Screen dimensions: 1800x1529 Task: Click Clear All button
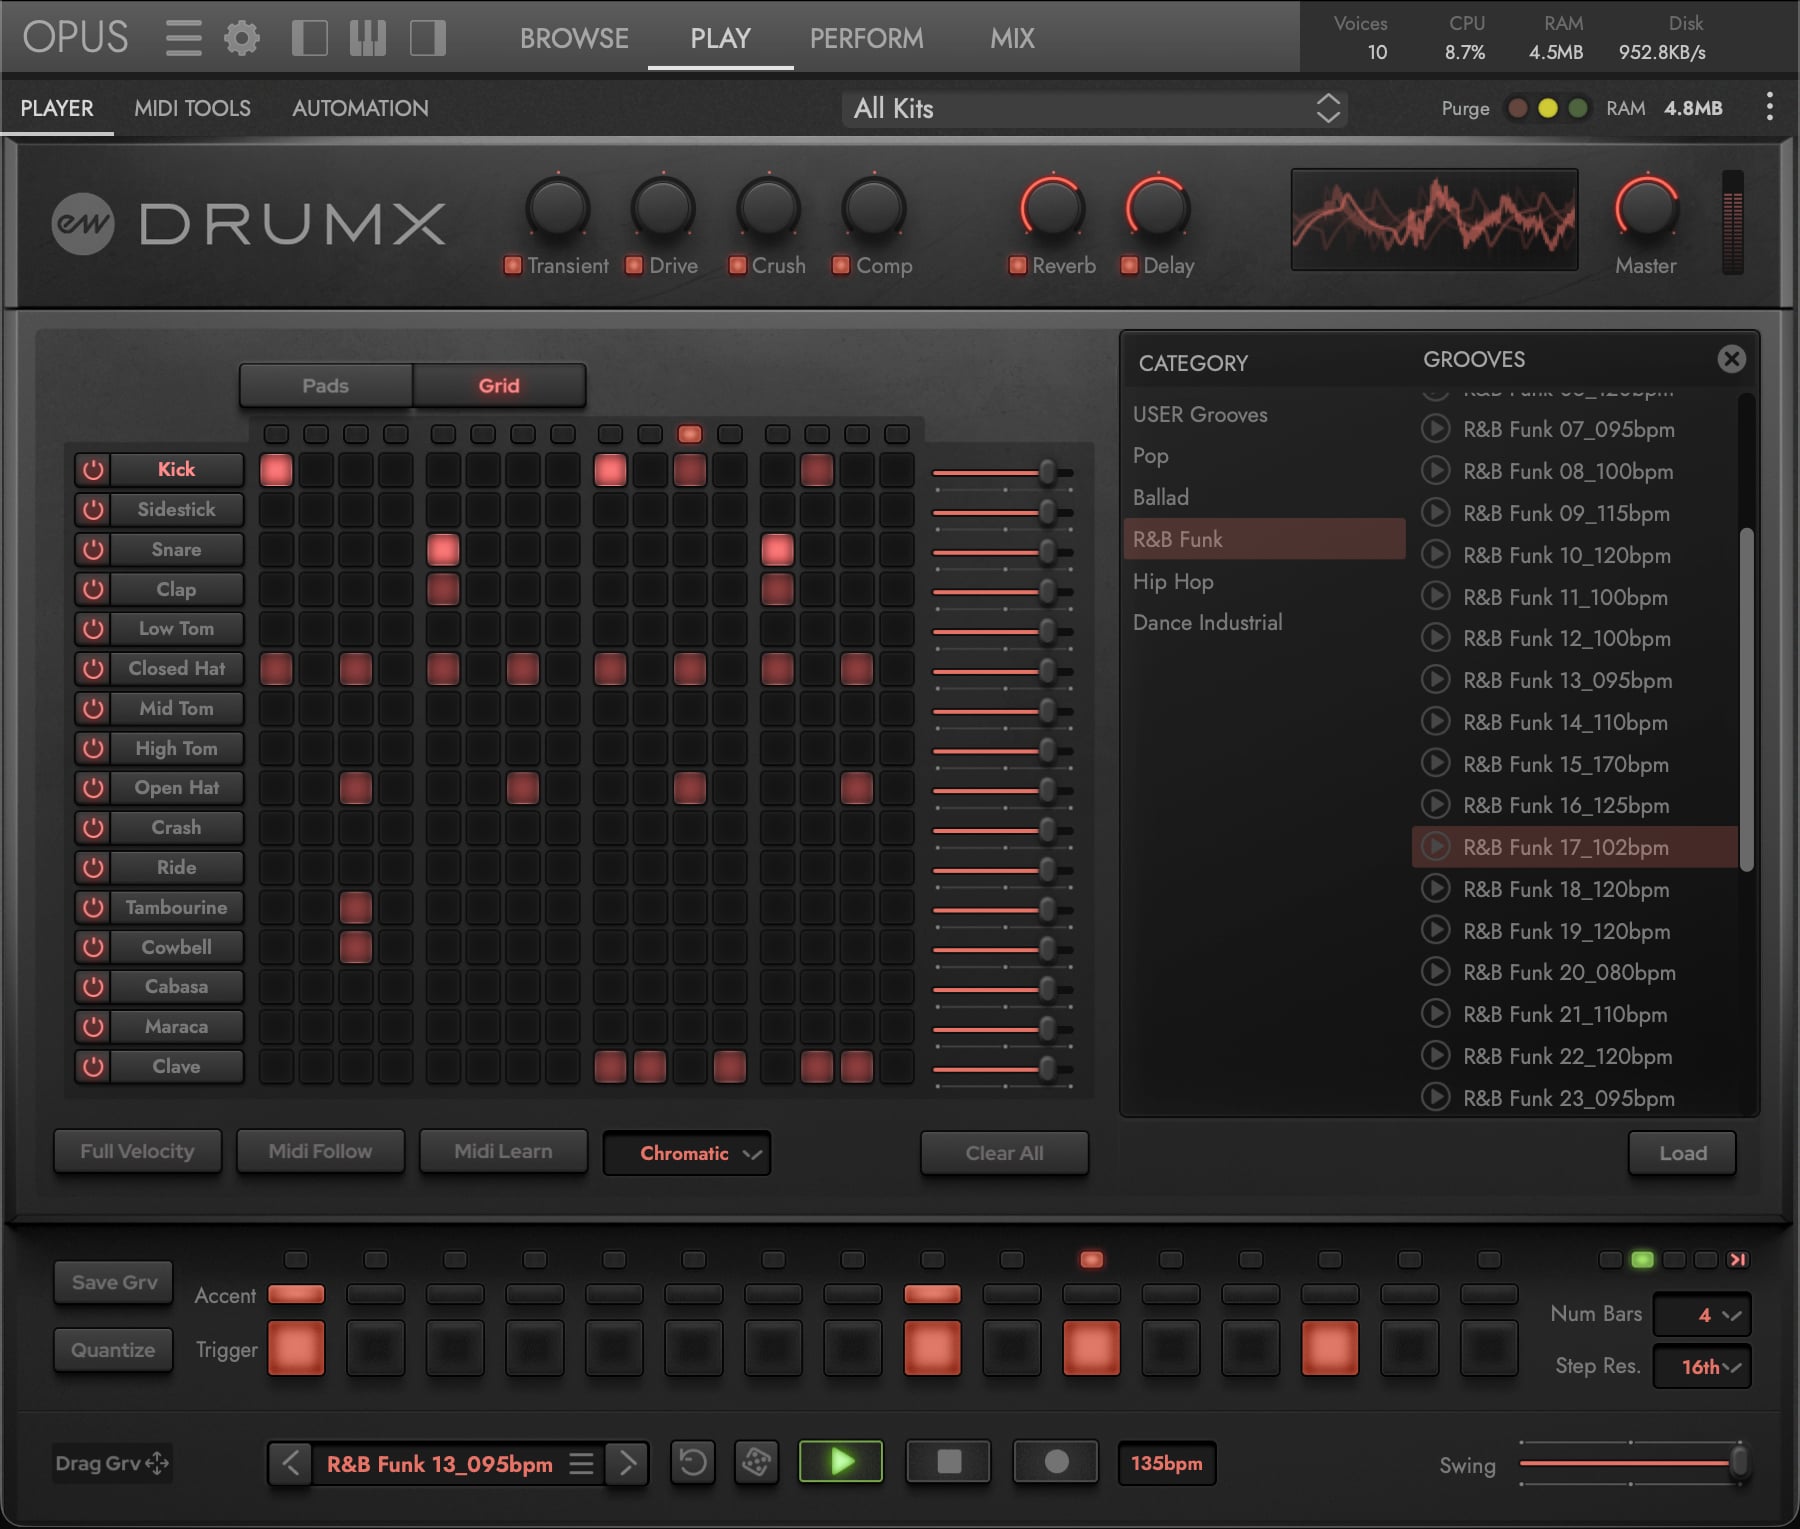[1004, 1153]
